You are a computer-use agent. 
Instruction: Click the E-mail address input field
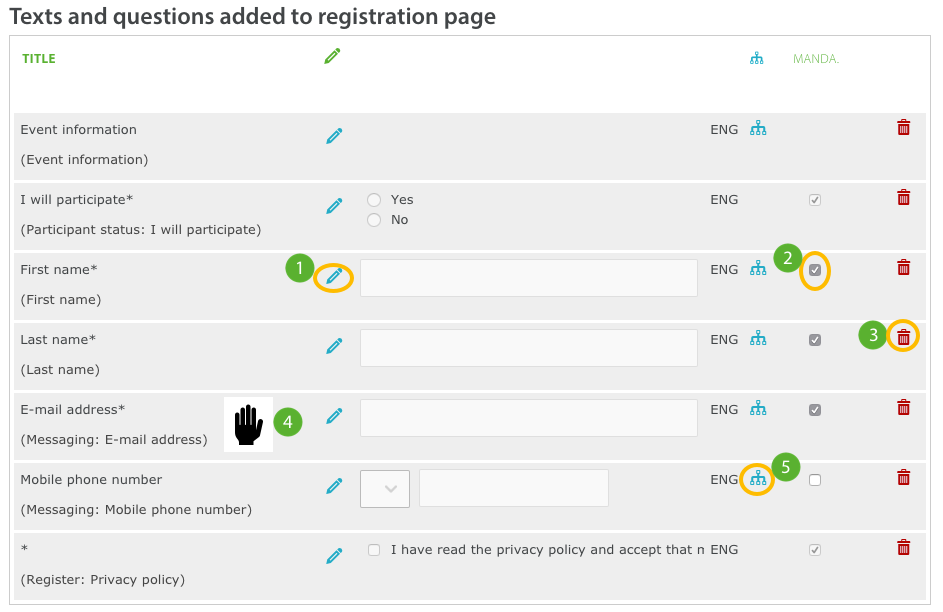pyautogui.click(x=529, y=418)
